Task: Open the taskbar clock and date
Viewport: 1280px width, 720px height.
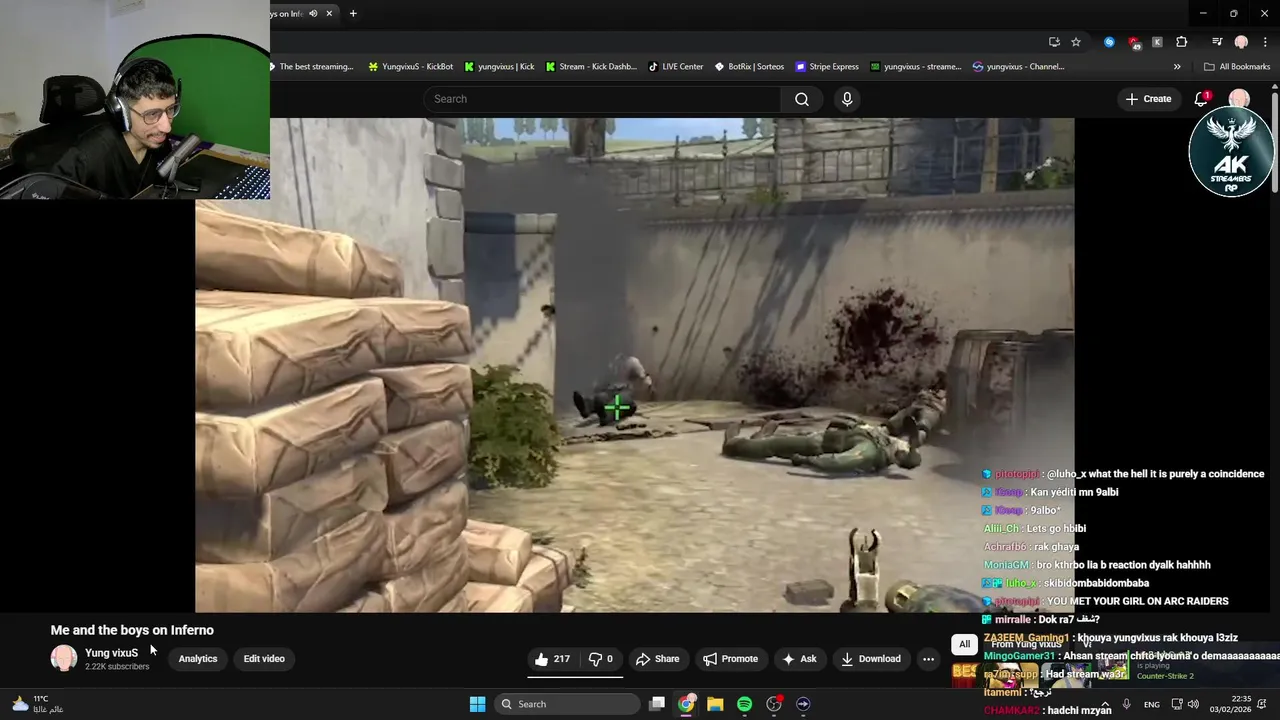Action: (x=1230, y=704)
